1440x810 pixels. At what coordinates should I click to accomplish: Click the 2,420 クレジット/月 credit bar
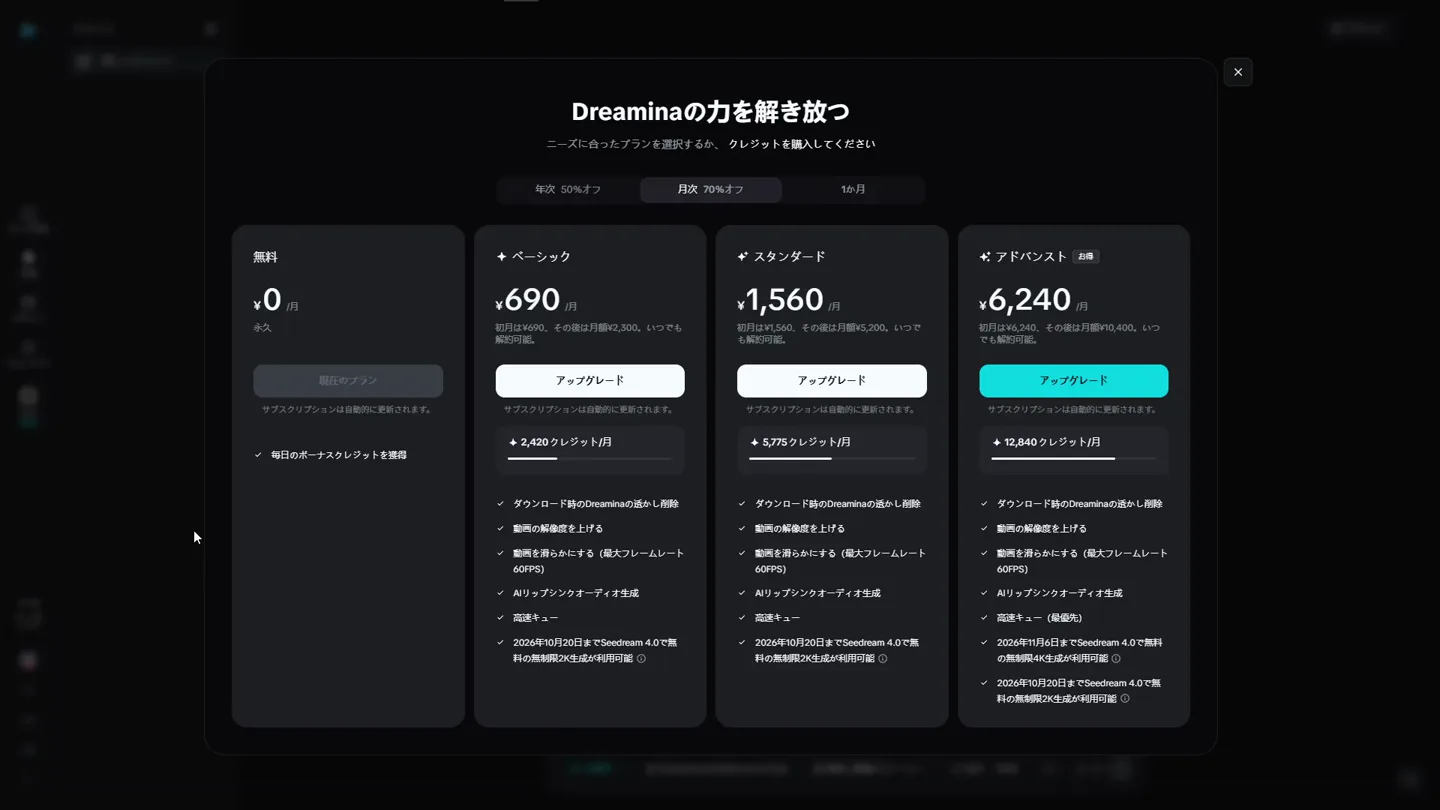[590, 449]
